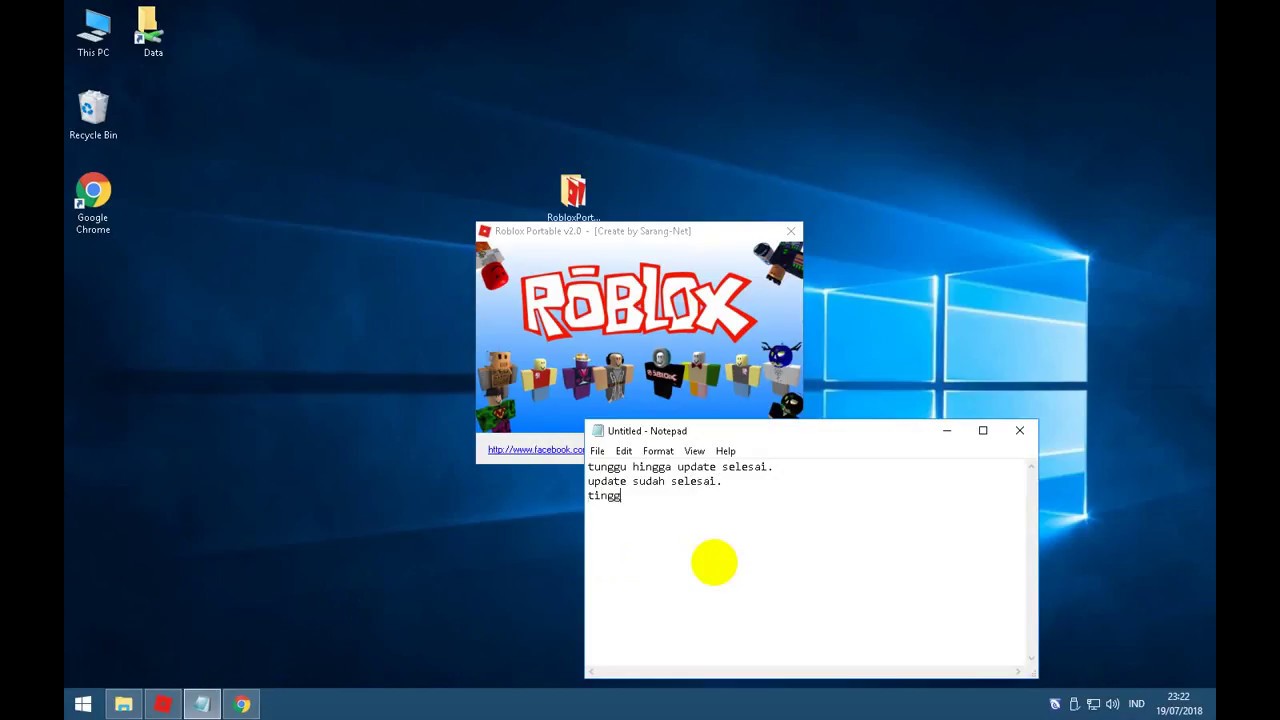Click the Roblox logo banner image
This screenshot has height=720, width=1280.
[x=639, y=336]
